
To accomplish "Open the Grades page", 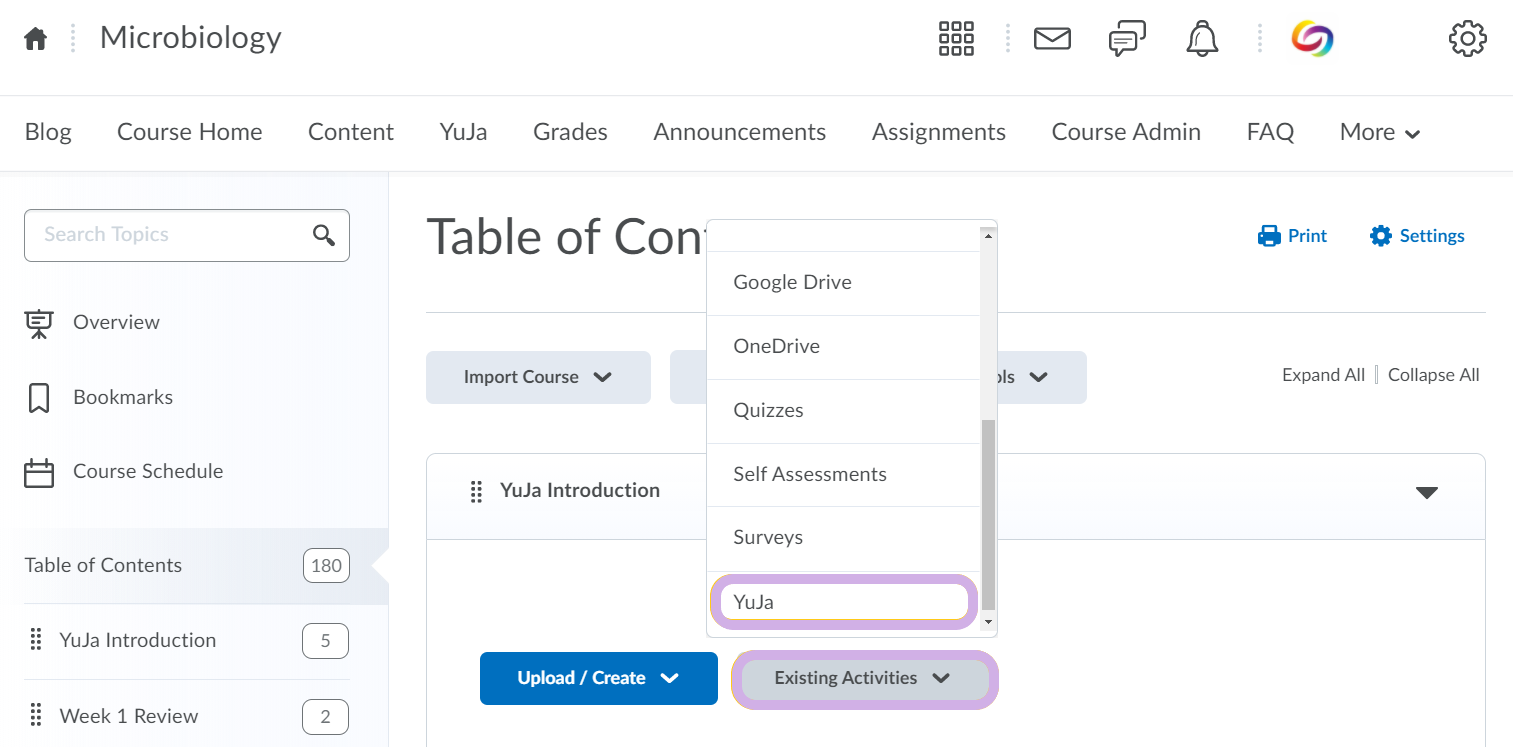I will (x=571, y=132).
